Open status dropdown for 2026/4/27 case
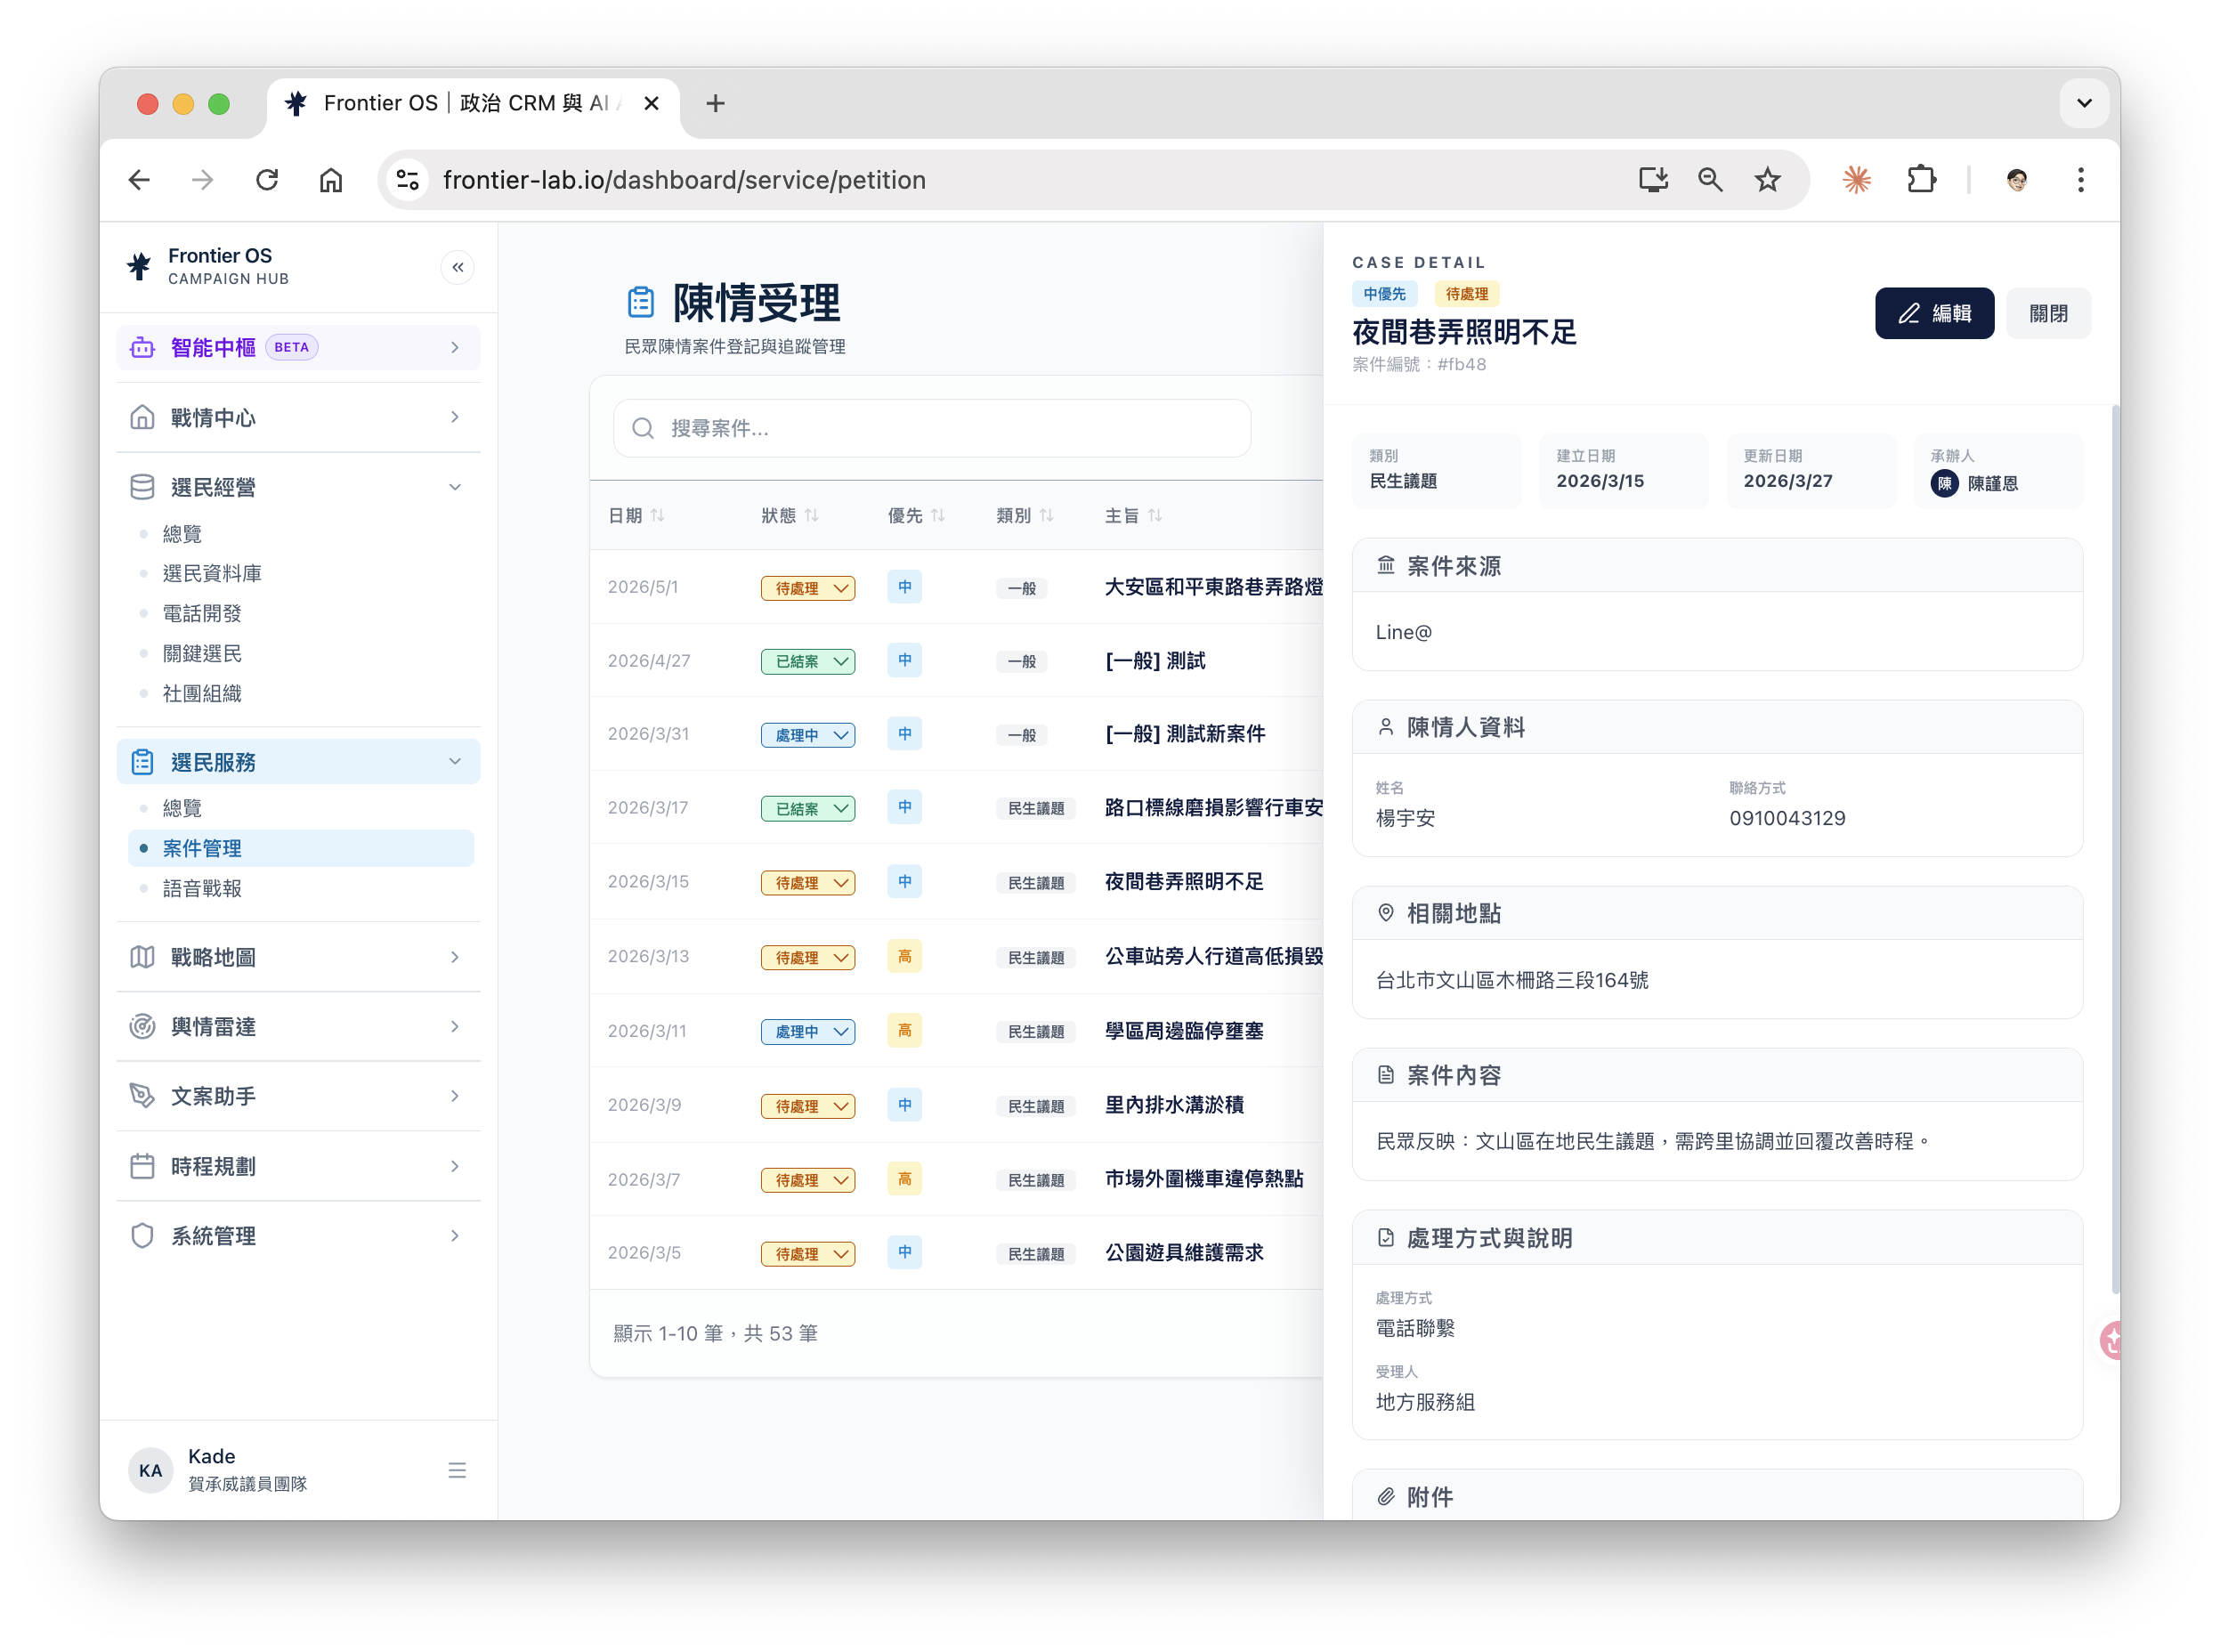This screenshot has height=1652, width=2220. (x=808, y=661)
